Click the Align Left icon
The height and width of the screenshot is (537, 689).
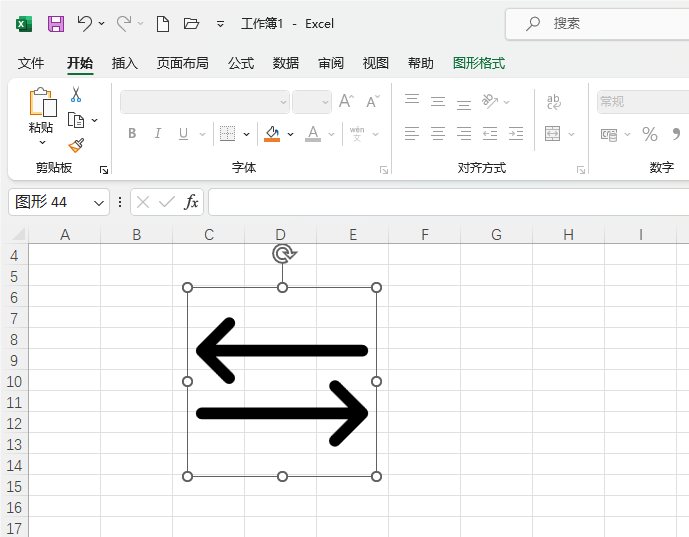412,134
